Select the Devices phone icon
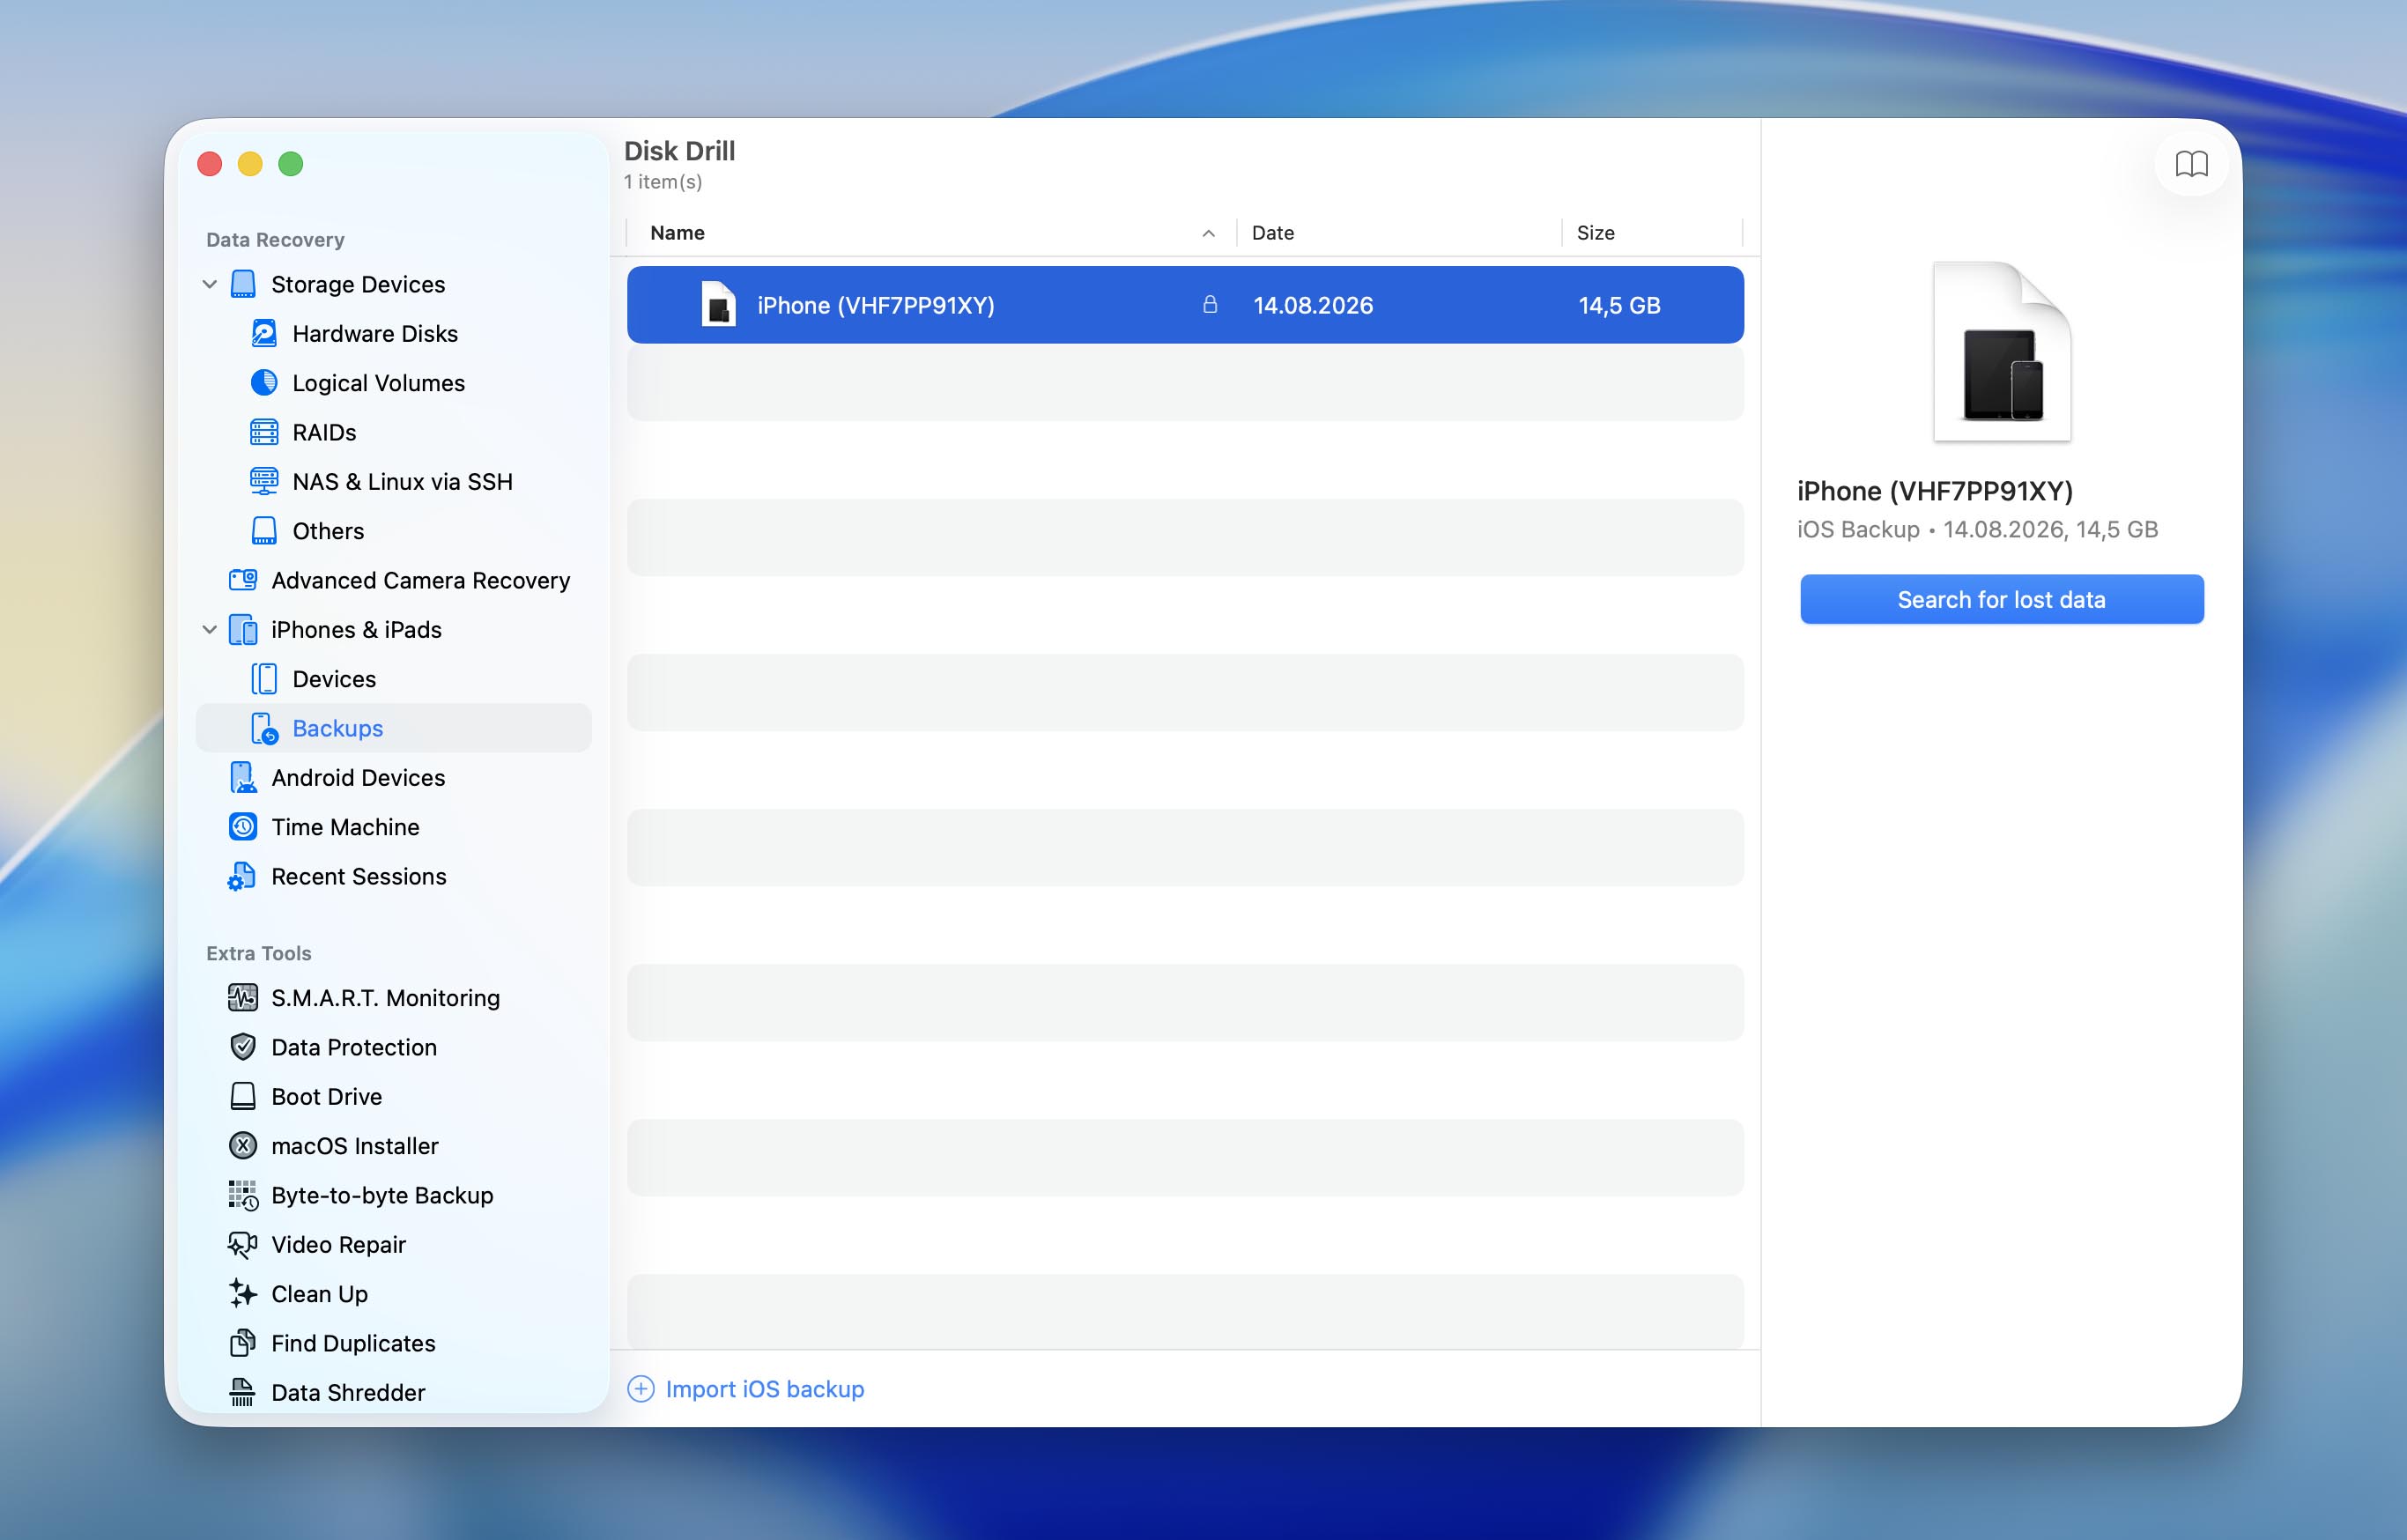Screen dimensions: 2407x1540 coord(264,678)
